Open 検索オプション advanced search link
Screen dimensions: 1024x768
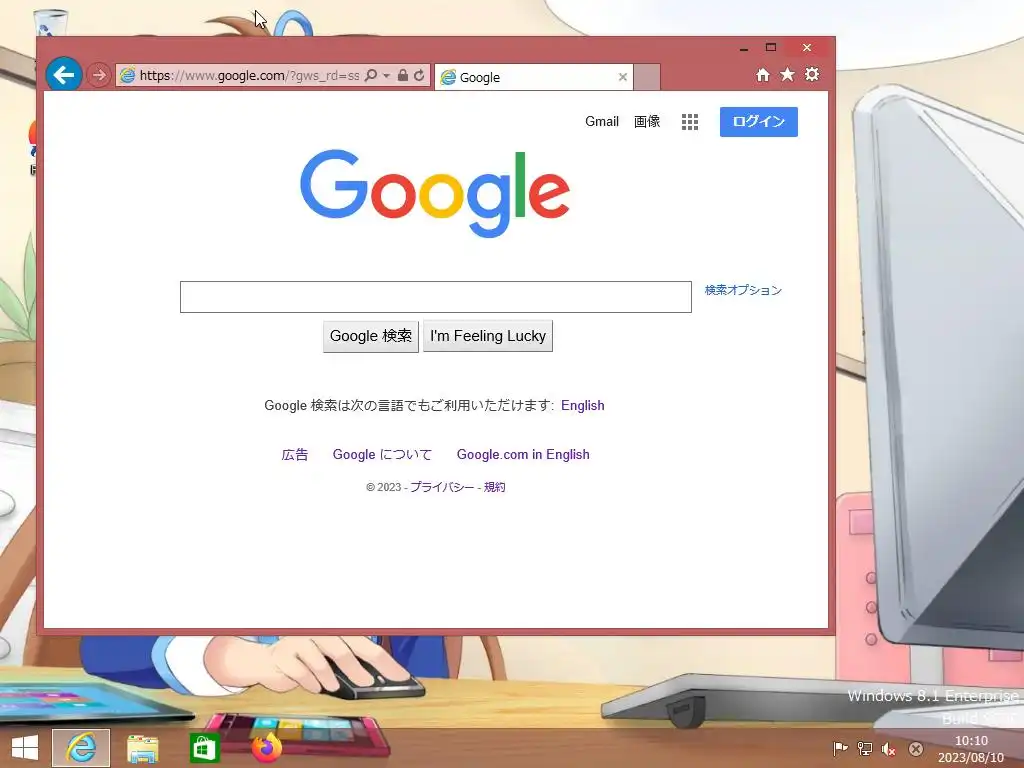(743, 290)
